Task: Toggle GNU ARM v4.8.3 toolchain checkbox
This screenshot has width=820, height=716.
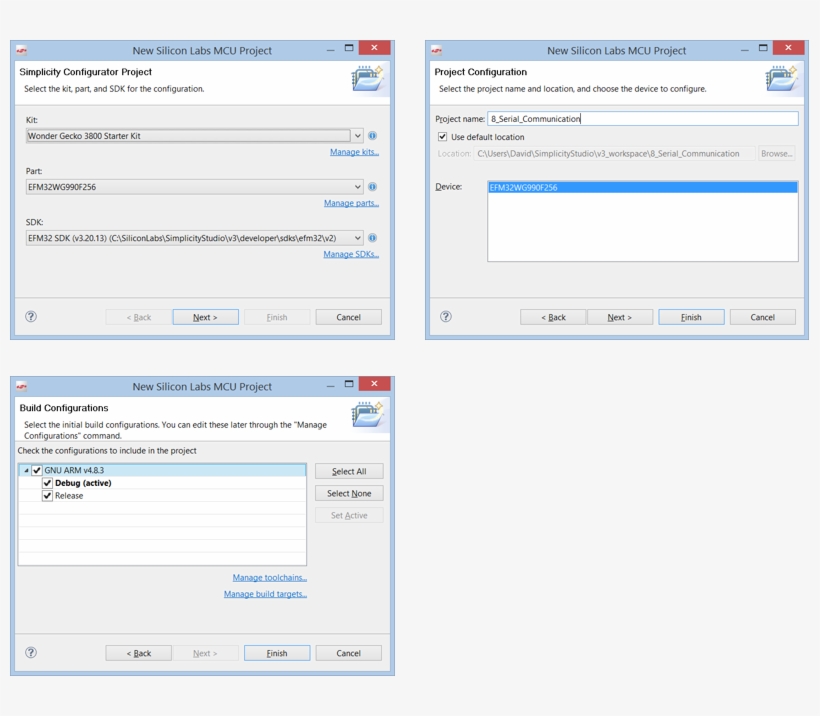Action: 37,470
